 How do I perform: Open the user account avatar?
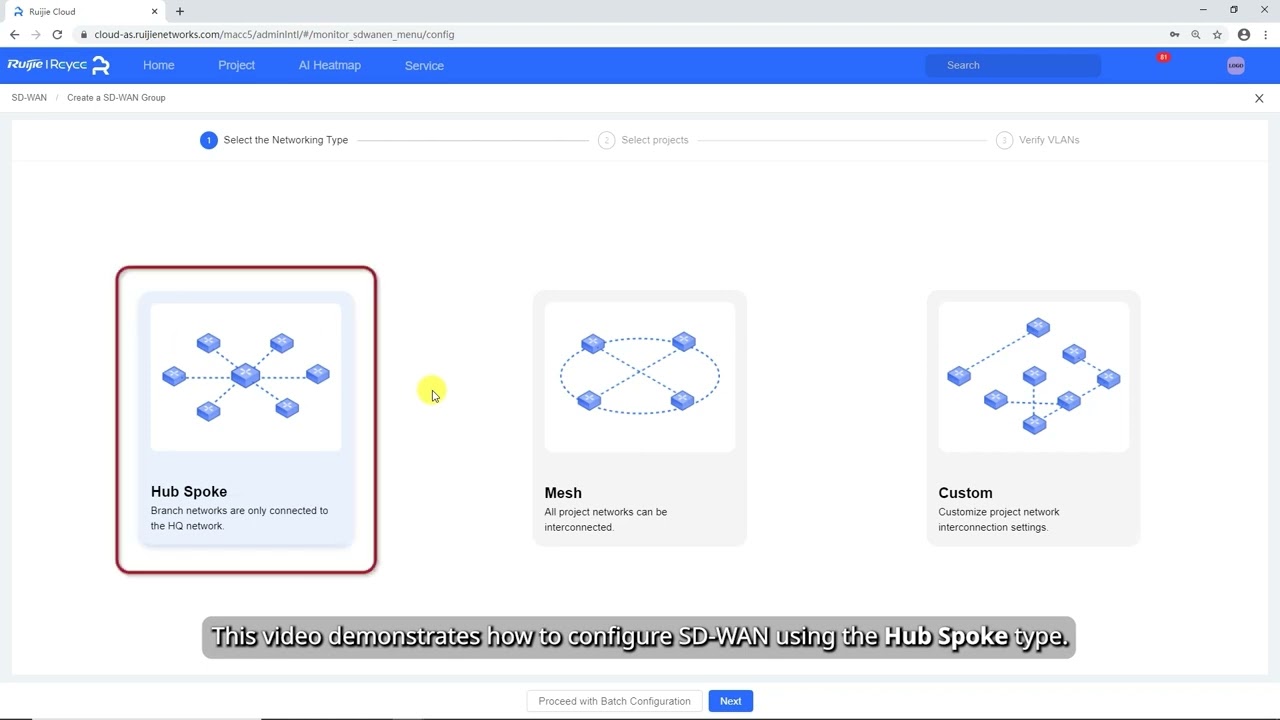tap(1236, 65)
